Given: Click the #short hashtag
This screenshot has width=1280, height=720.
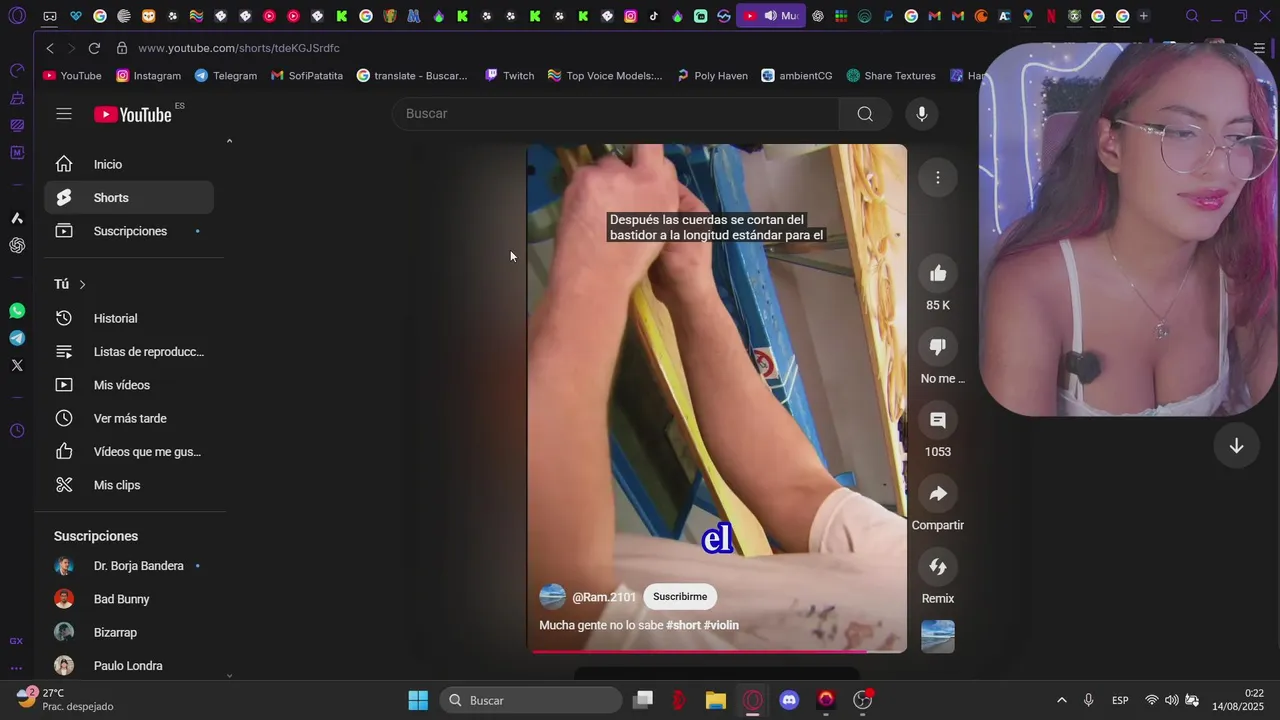Looking at the screenshot, I should pos(683,626).
